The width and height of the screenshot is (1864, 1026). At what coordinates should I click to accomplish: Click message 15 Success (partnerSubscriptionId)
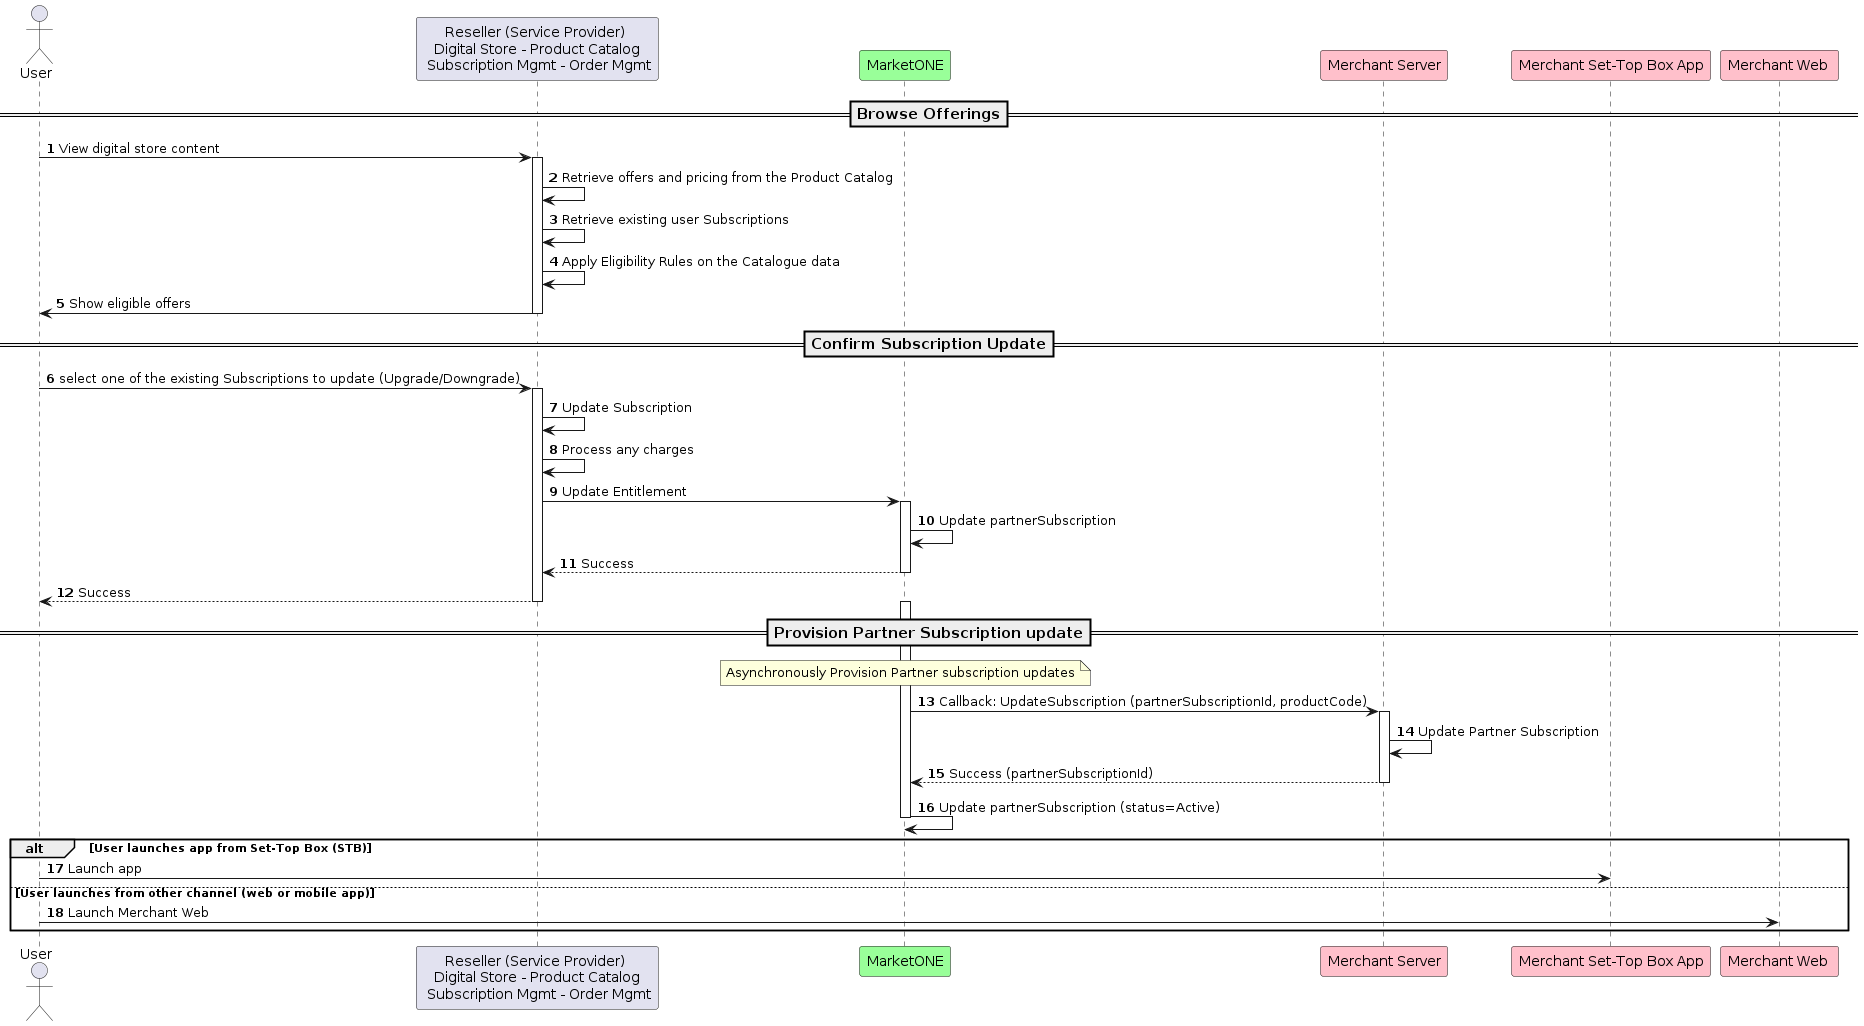pos(1040,774)
